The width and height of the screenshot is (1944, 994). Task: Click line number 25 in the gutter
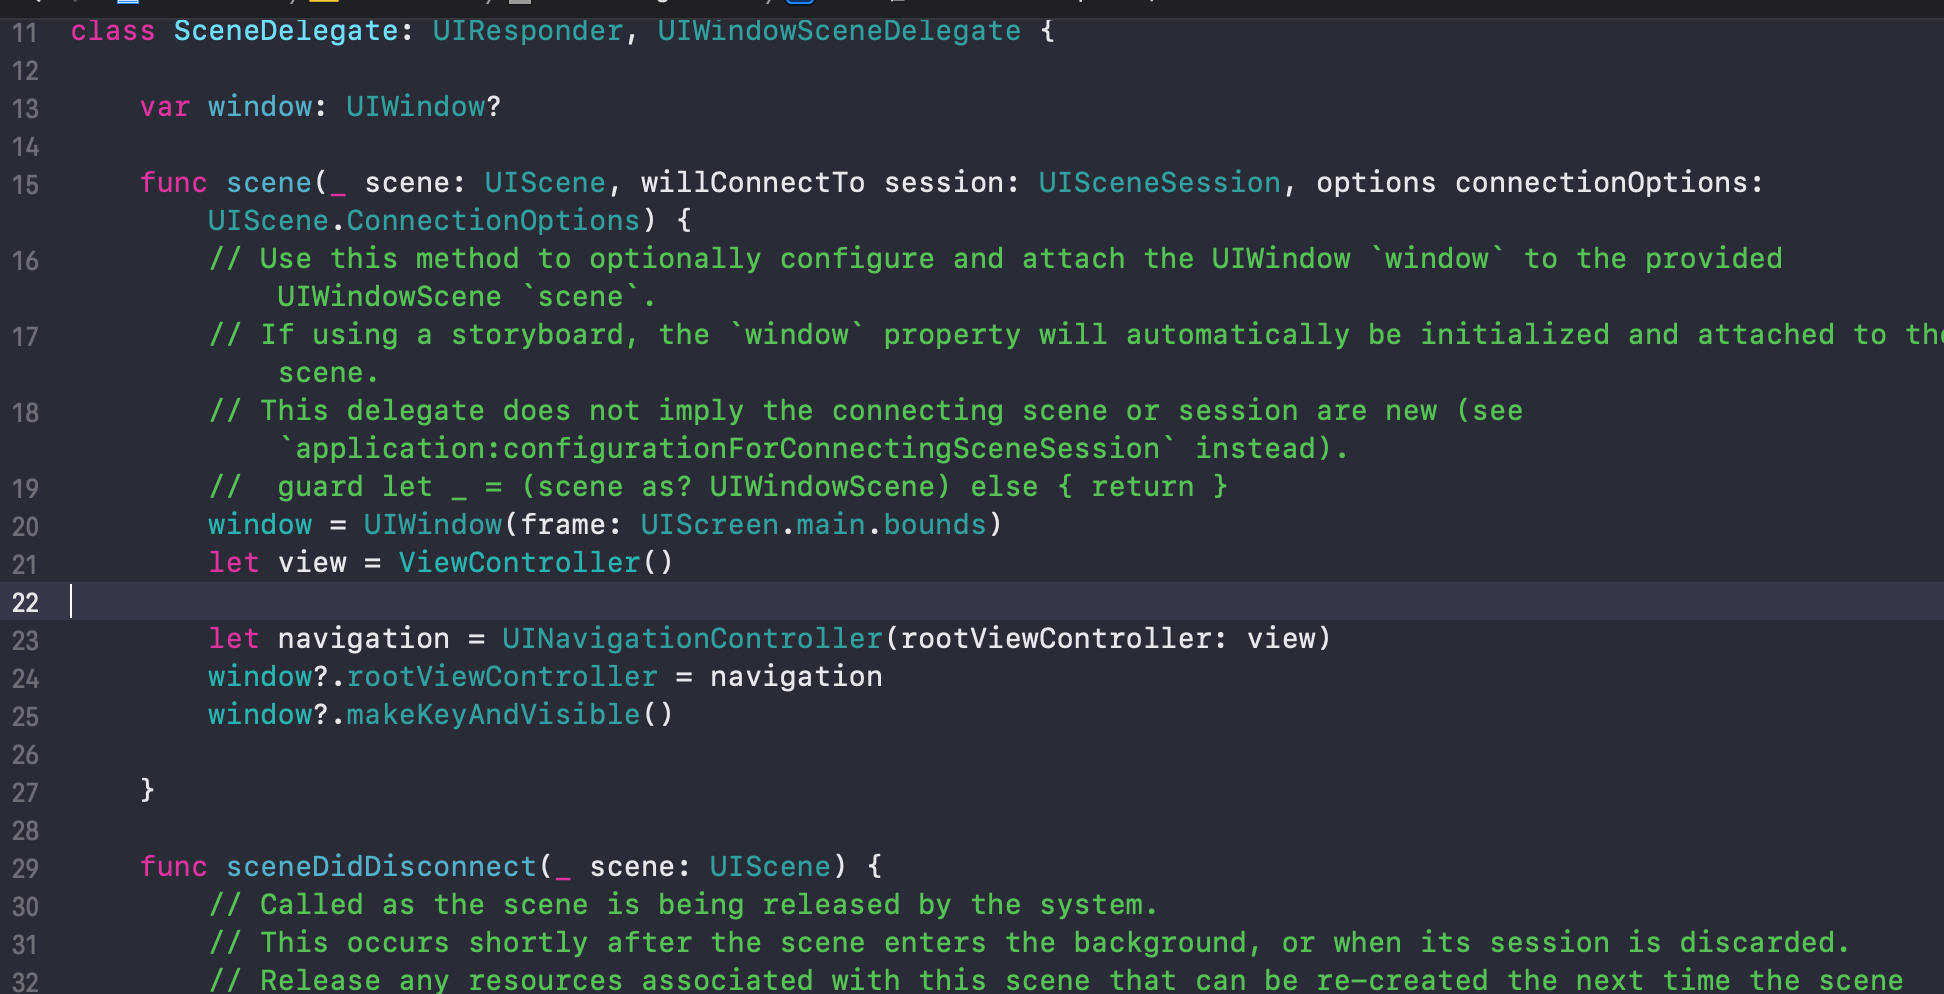tap(25, 717)
